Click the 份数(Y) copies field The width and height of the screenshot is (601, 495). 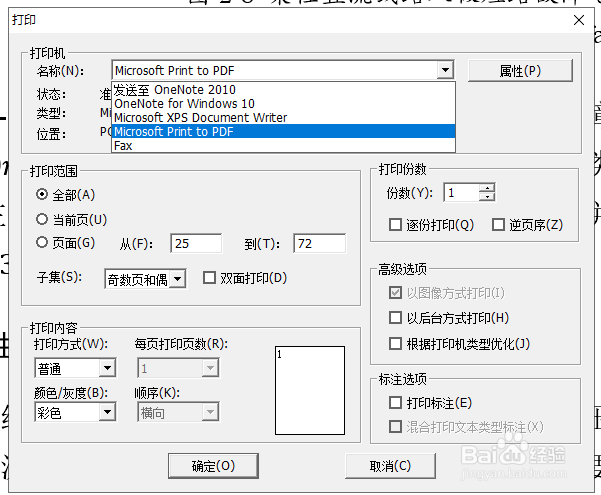[x=462, y=192]
